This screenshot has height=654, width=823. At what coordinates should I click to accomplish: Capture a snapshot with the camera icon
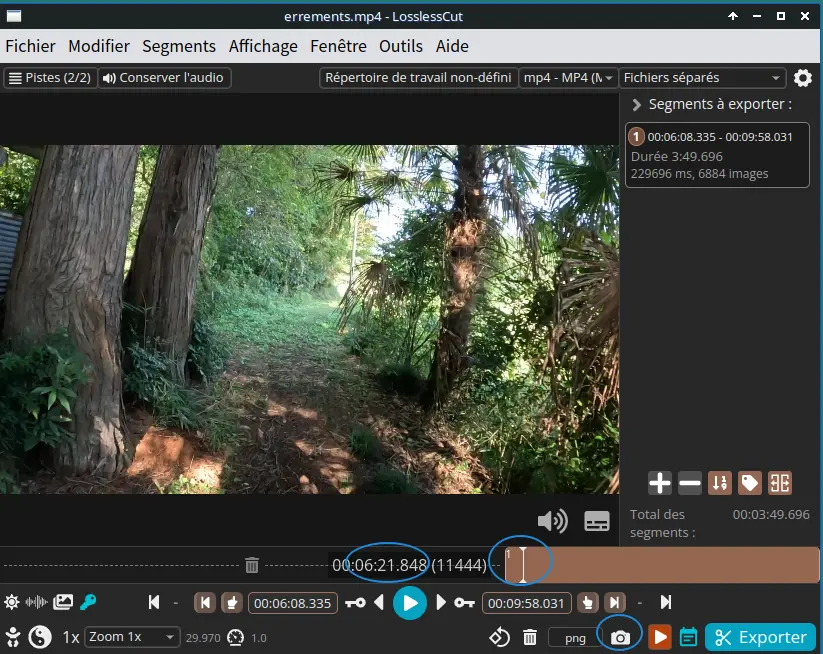[620, 637]
